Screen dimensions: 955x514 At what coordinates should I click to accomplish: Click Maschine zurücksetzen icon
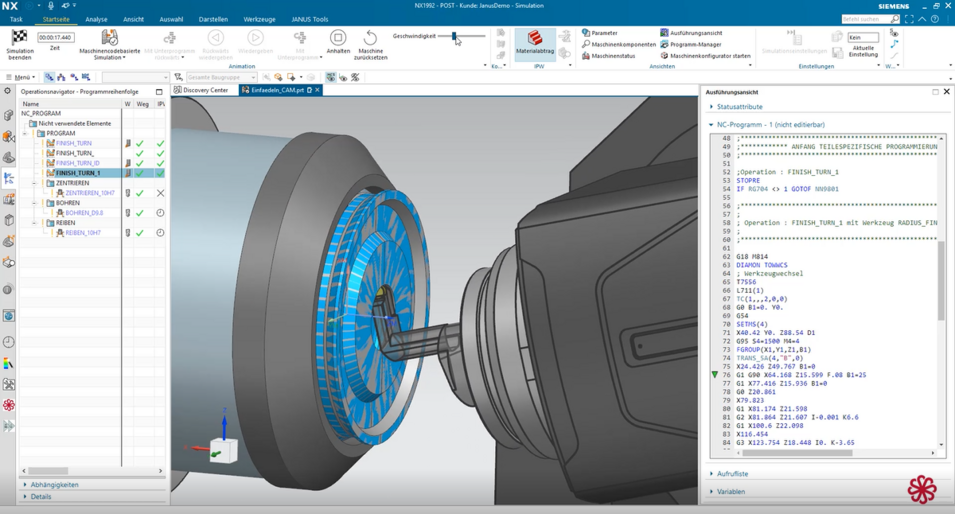370,37
